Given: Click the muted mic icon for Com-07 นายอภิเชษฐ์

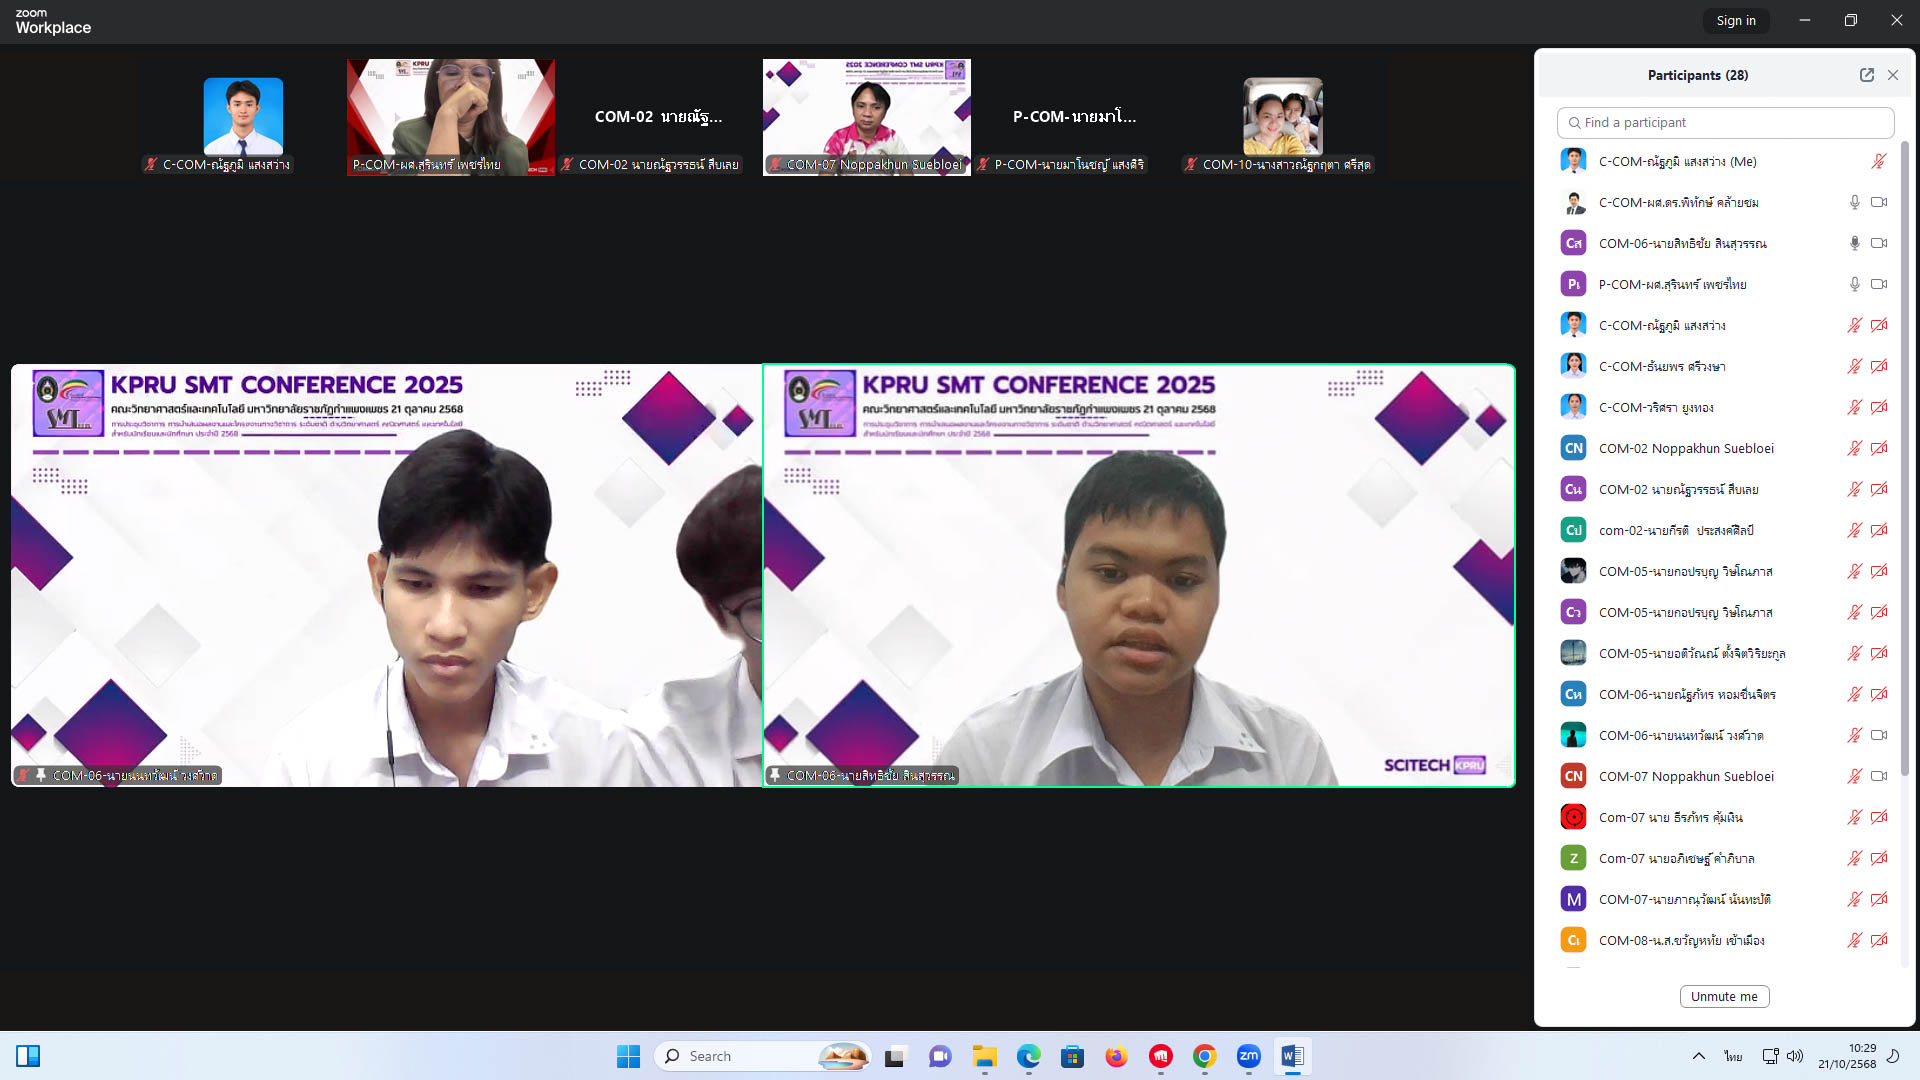Looking at the screenshot, I should coord(1854,858).
